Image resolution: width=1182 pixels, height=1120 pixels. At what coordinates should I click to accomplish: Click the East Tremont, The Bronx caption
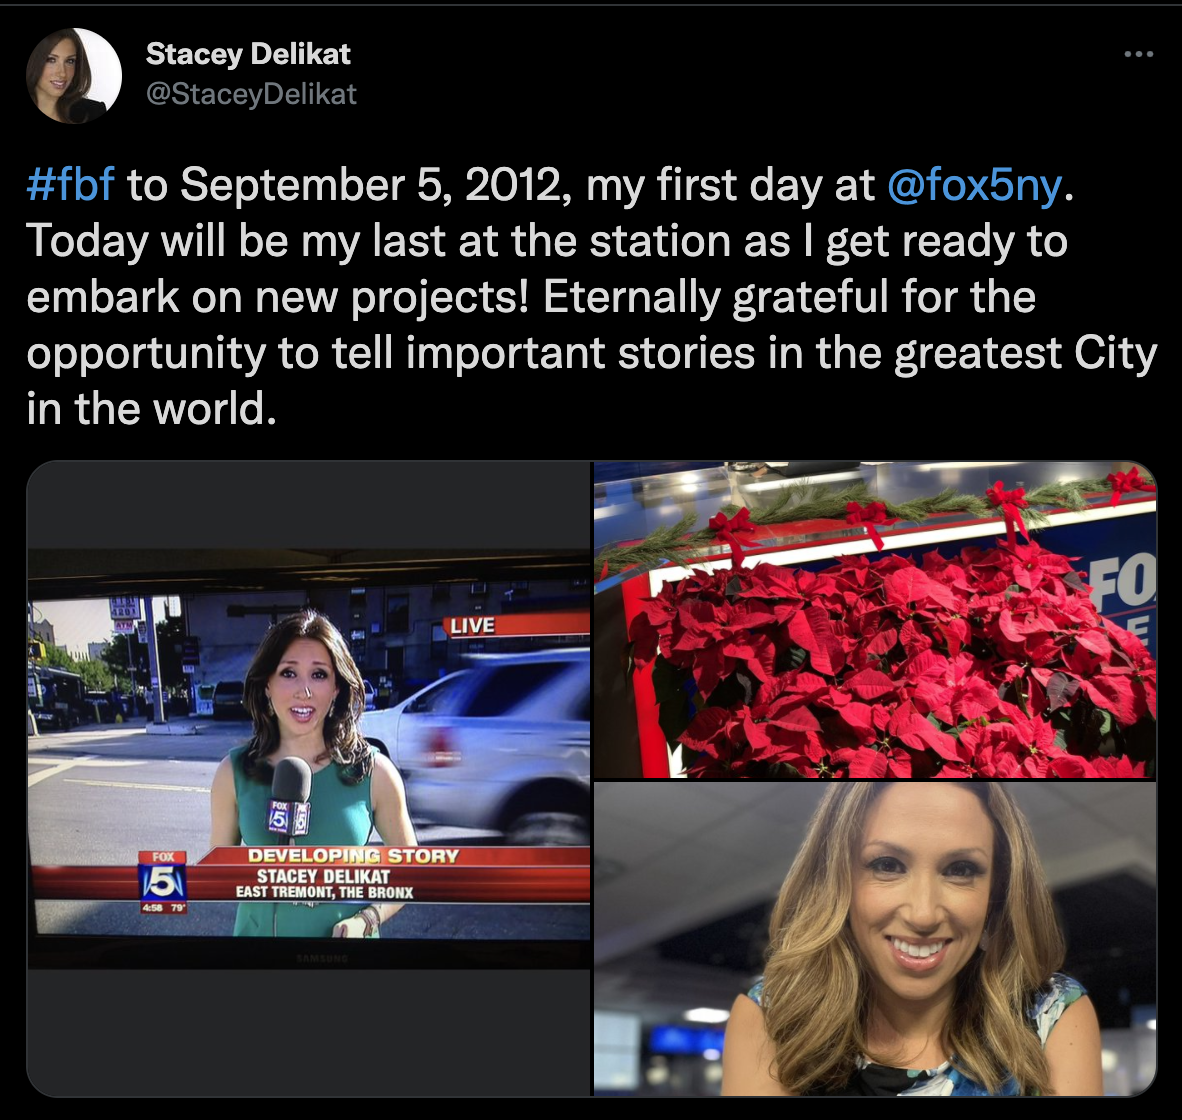pyautogui.click(x=324, y=892)
